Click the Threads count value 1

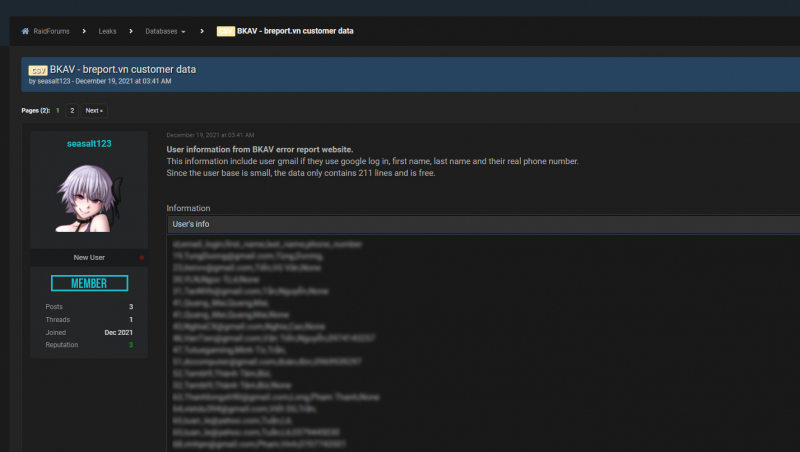[x=131, y=319]
